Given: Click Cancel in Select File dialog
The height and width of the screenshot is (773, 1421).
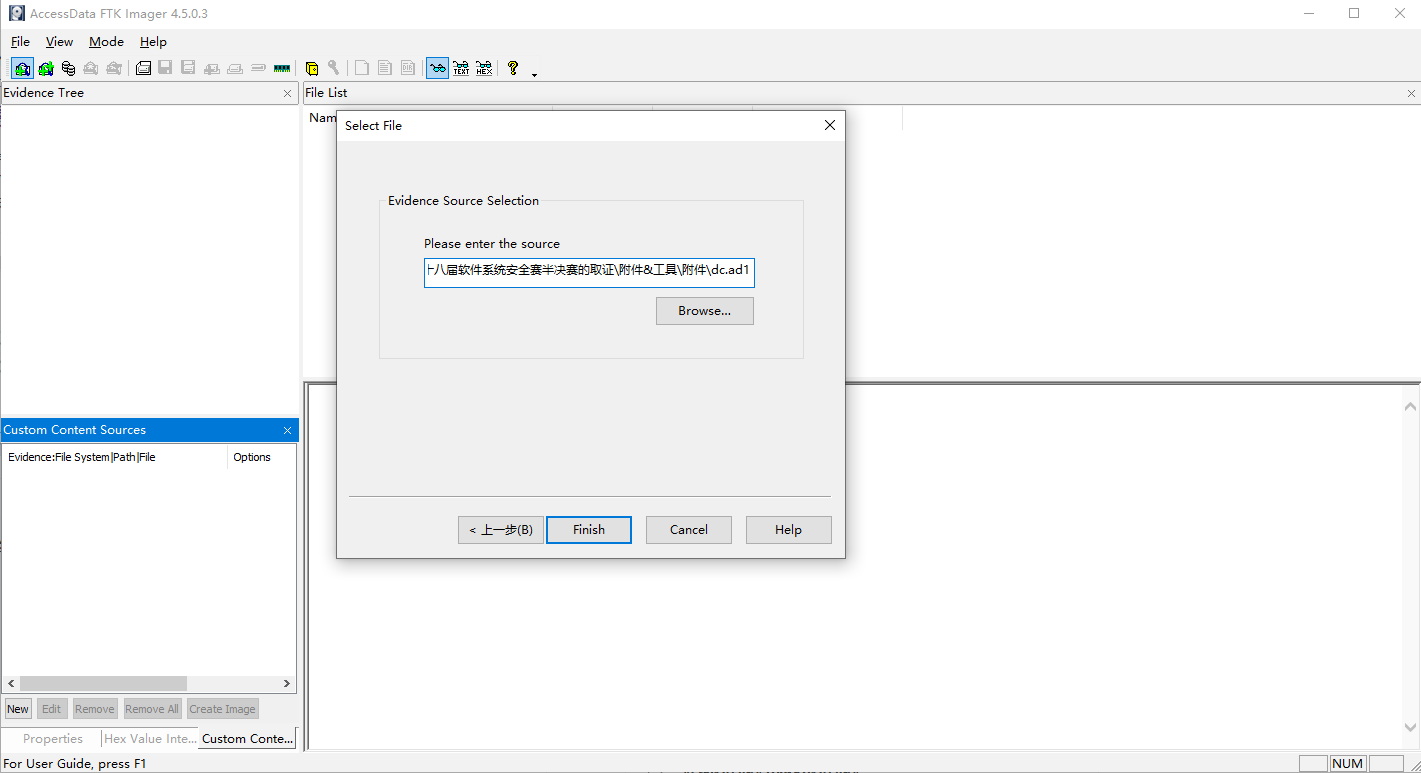Looking at the screenshot, I should (689, 530).
